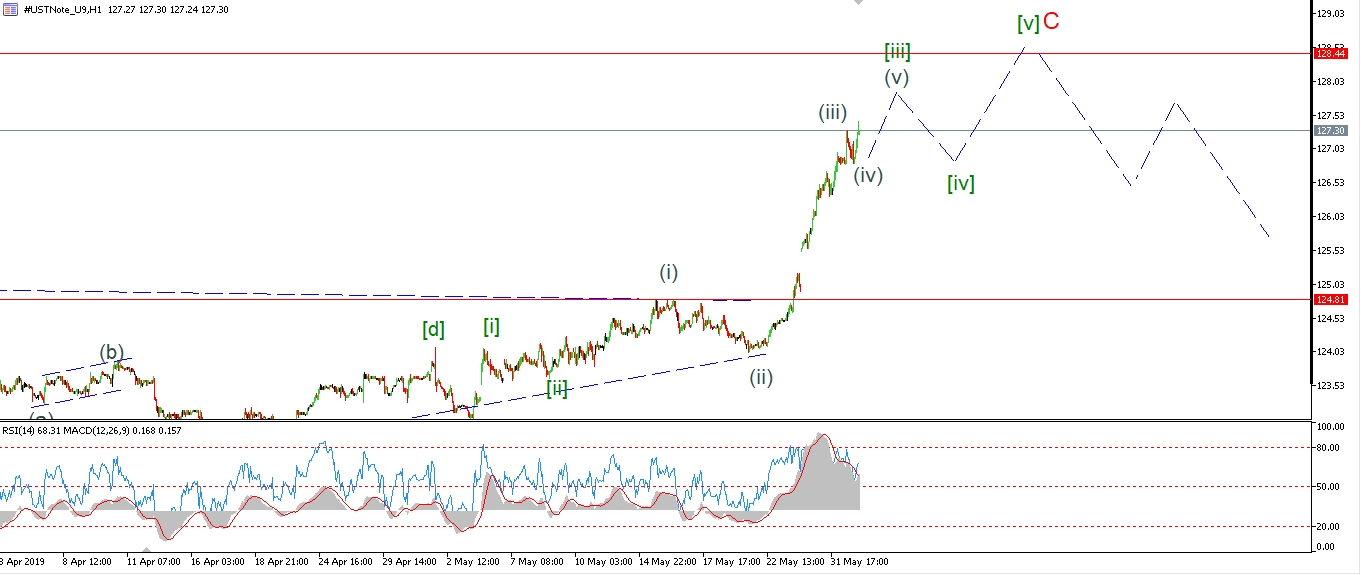Click the 24 Apr 16:00 time label

click(346, 562)
